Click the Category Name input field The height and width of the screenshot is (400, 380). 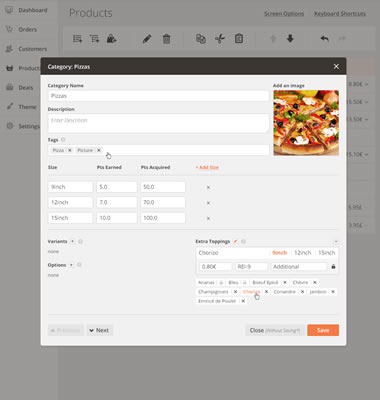tap(158, 96)
